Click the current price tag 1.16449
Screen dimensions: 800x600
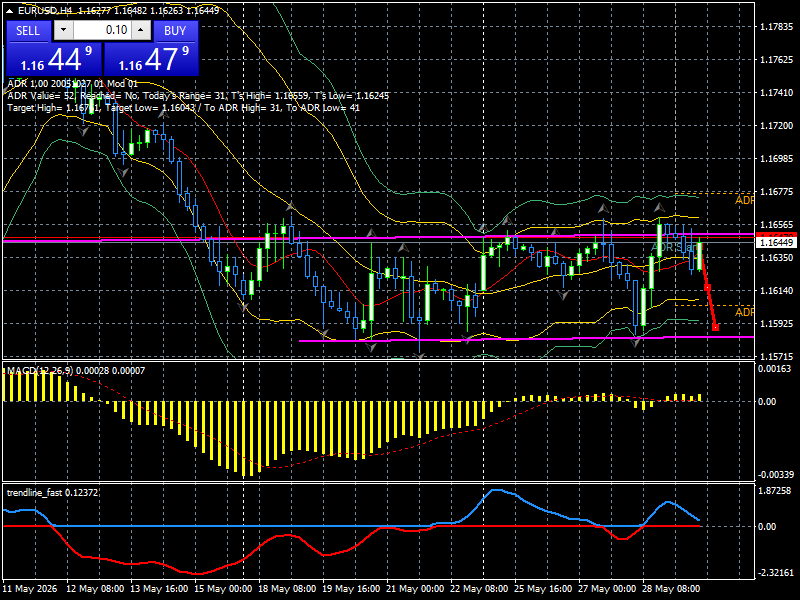point(777,243)
